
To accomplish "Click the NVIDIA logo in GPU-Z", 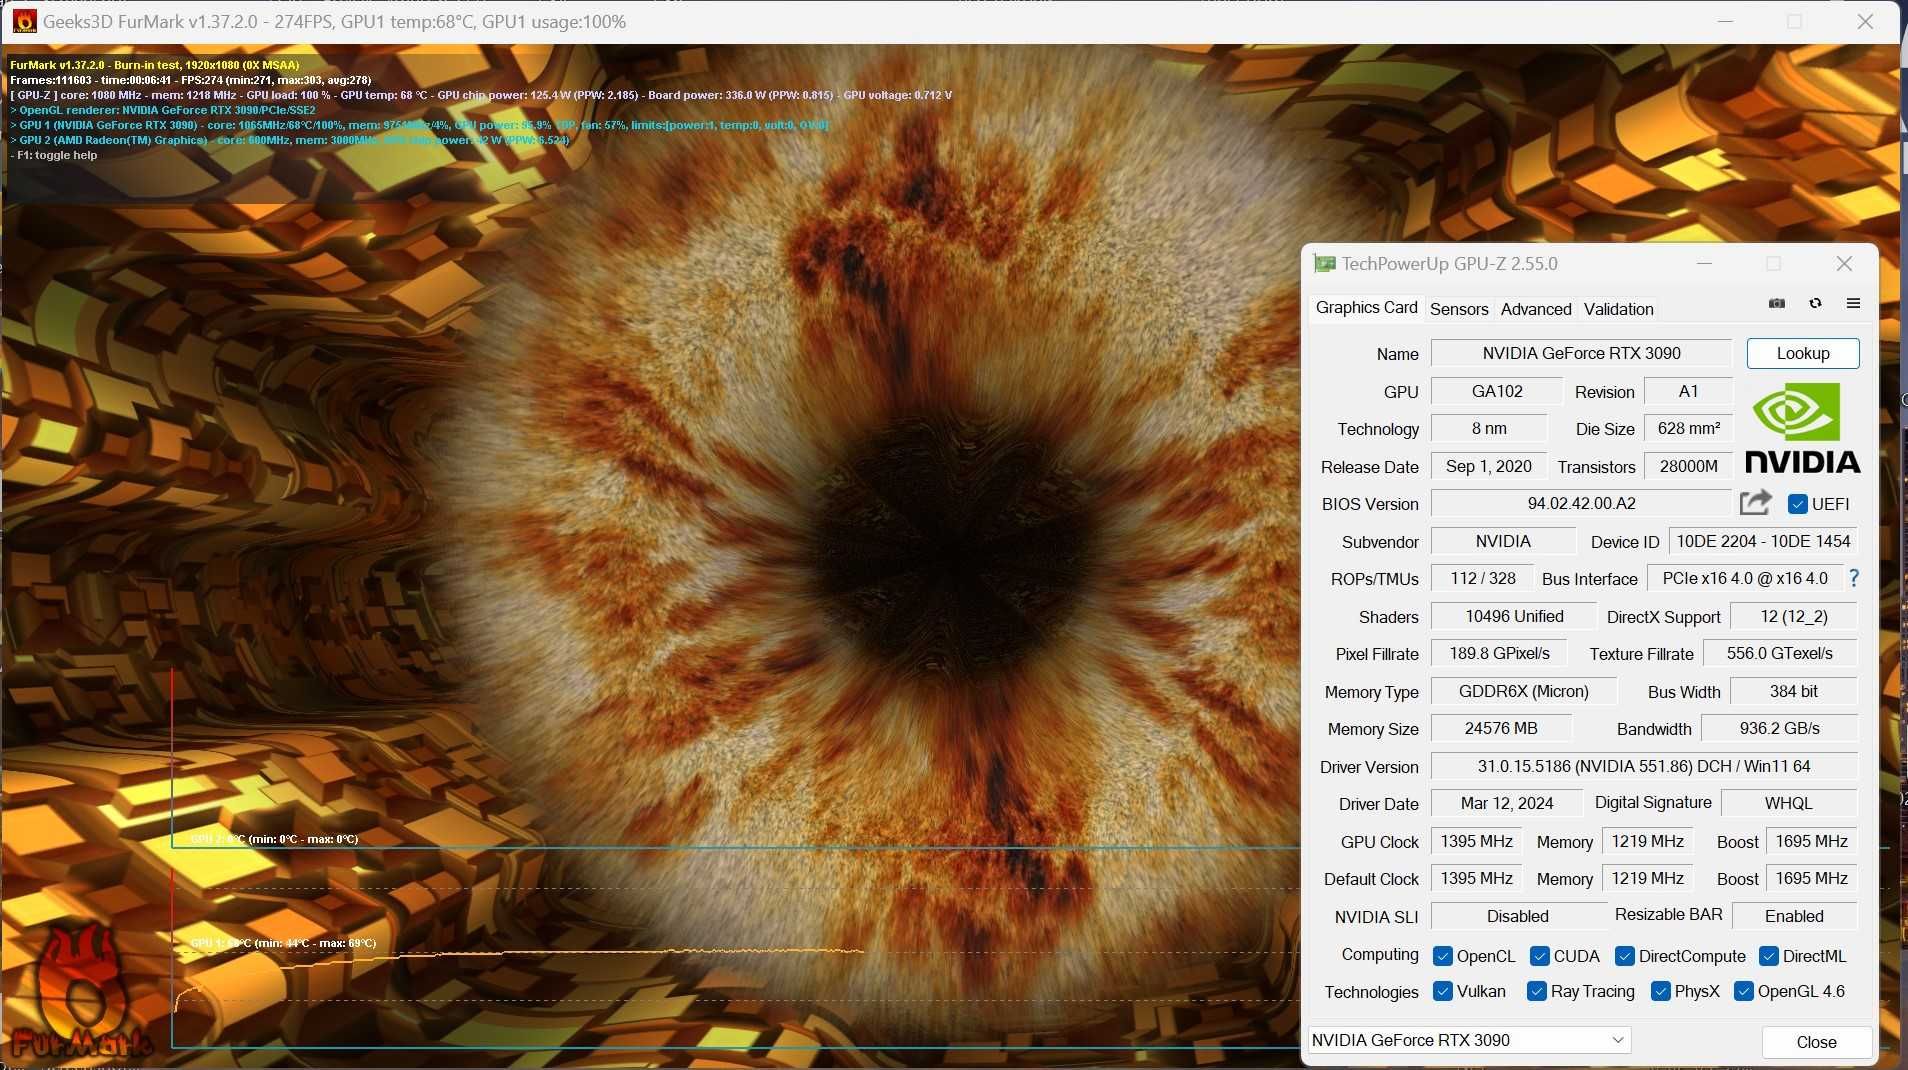I will click(1802, 428).
